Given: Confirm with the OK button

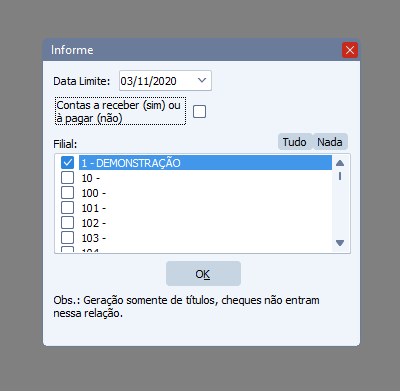Looking at the screenshot, I should click(x=203, y=274).
